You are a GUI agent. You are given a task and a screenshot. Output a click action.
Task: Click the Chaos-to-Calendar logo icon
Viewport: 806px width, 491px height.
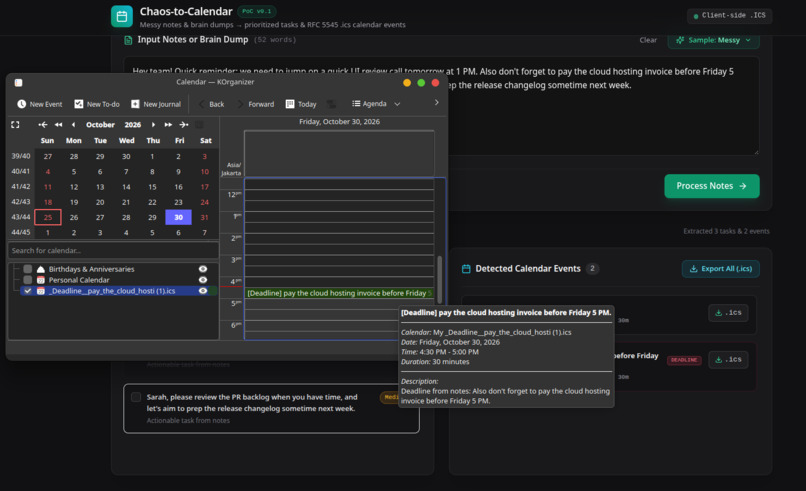click(122, 16)
